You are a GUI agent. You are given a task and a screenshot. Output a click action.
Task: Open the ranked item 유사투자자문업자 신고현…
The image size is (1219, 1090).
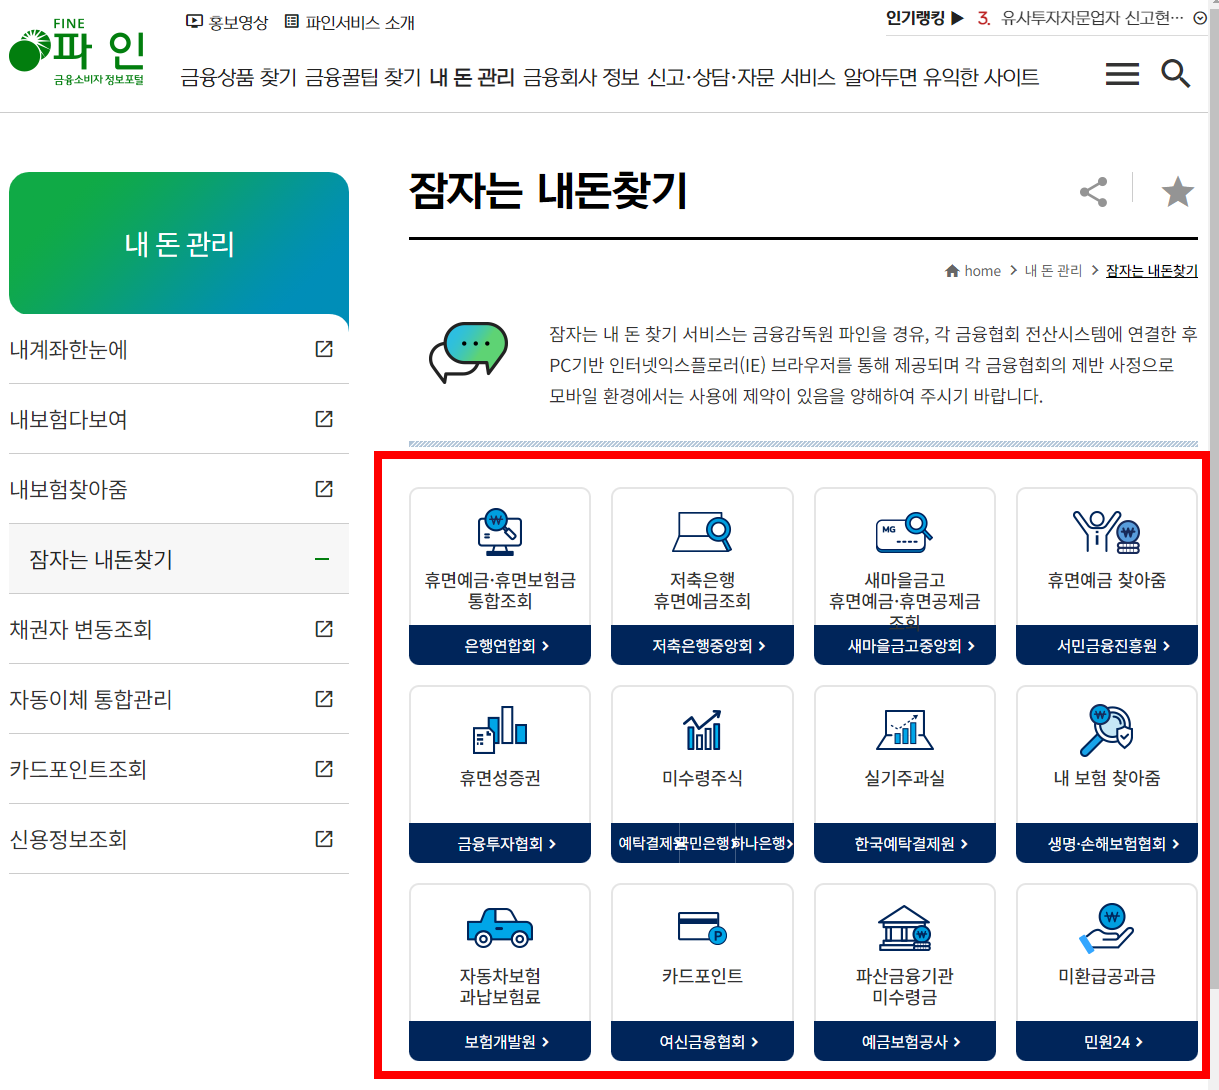click(1092, 18)
